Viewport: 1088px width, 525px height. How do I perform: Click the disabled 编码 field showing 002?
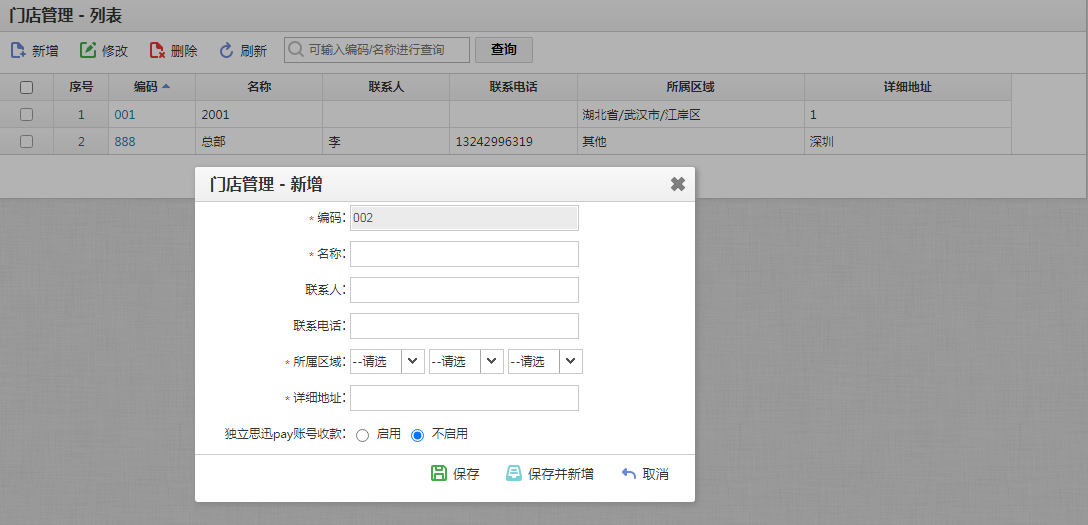pyautogui.click(x=464, y=218)
